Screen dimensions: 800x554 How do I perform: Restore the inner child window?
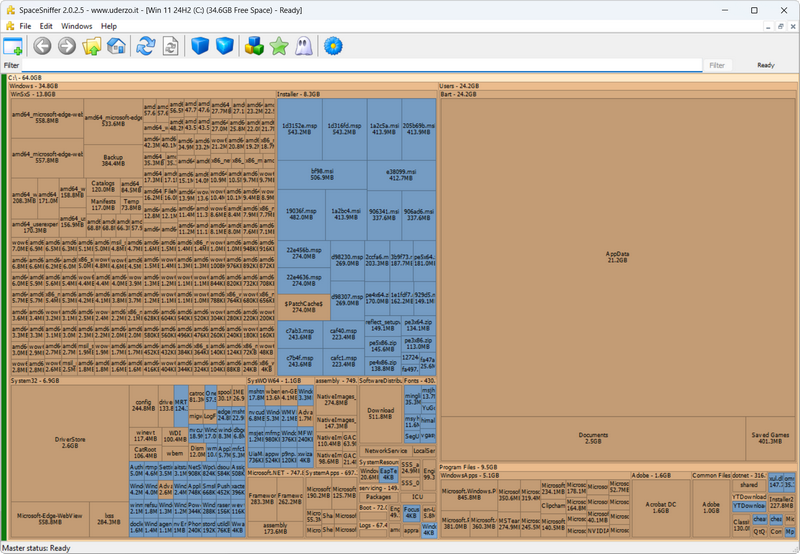(x=781, y=27)
